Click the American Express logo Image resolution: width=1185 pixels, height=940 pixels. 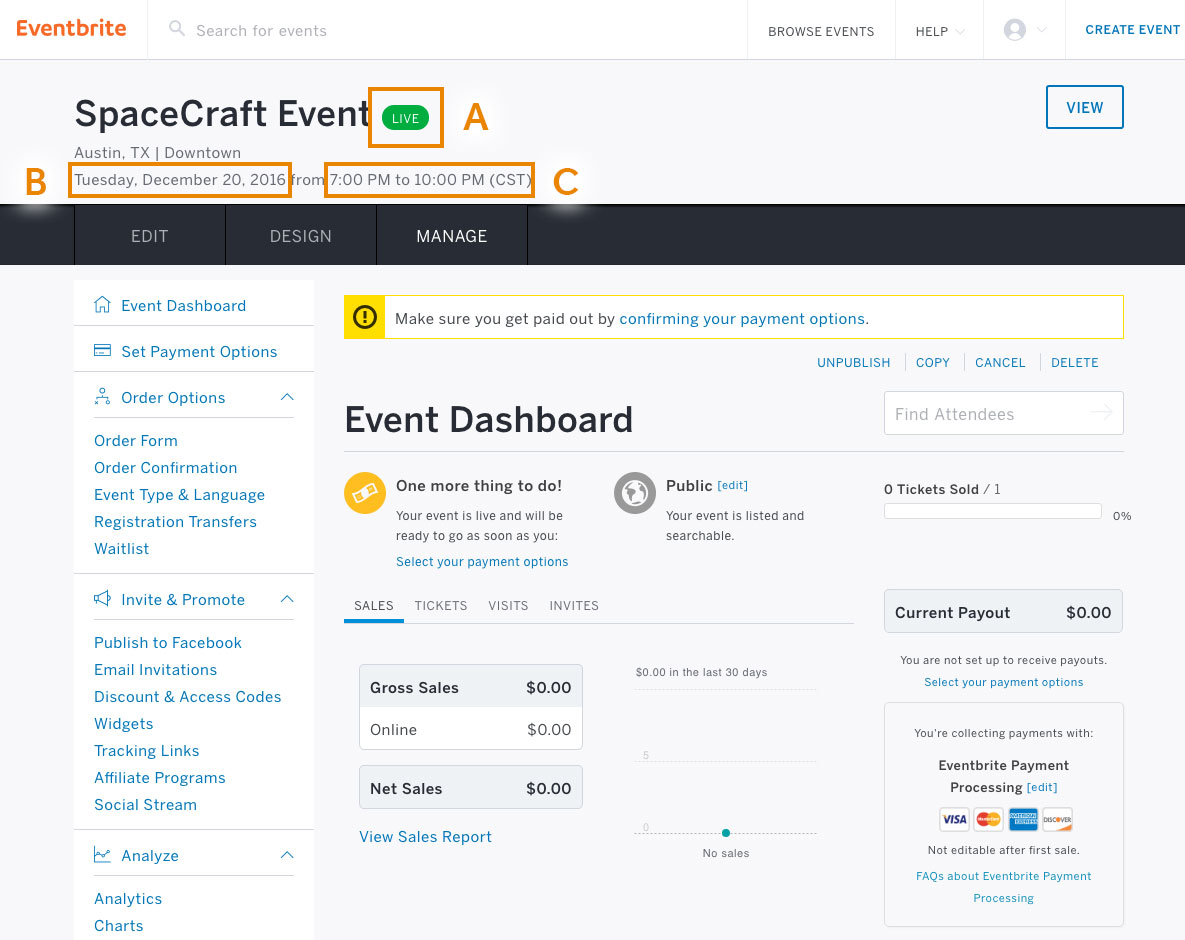1023,819
